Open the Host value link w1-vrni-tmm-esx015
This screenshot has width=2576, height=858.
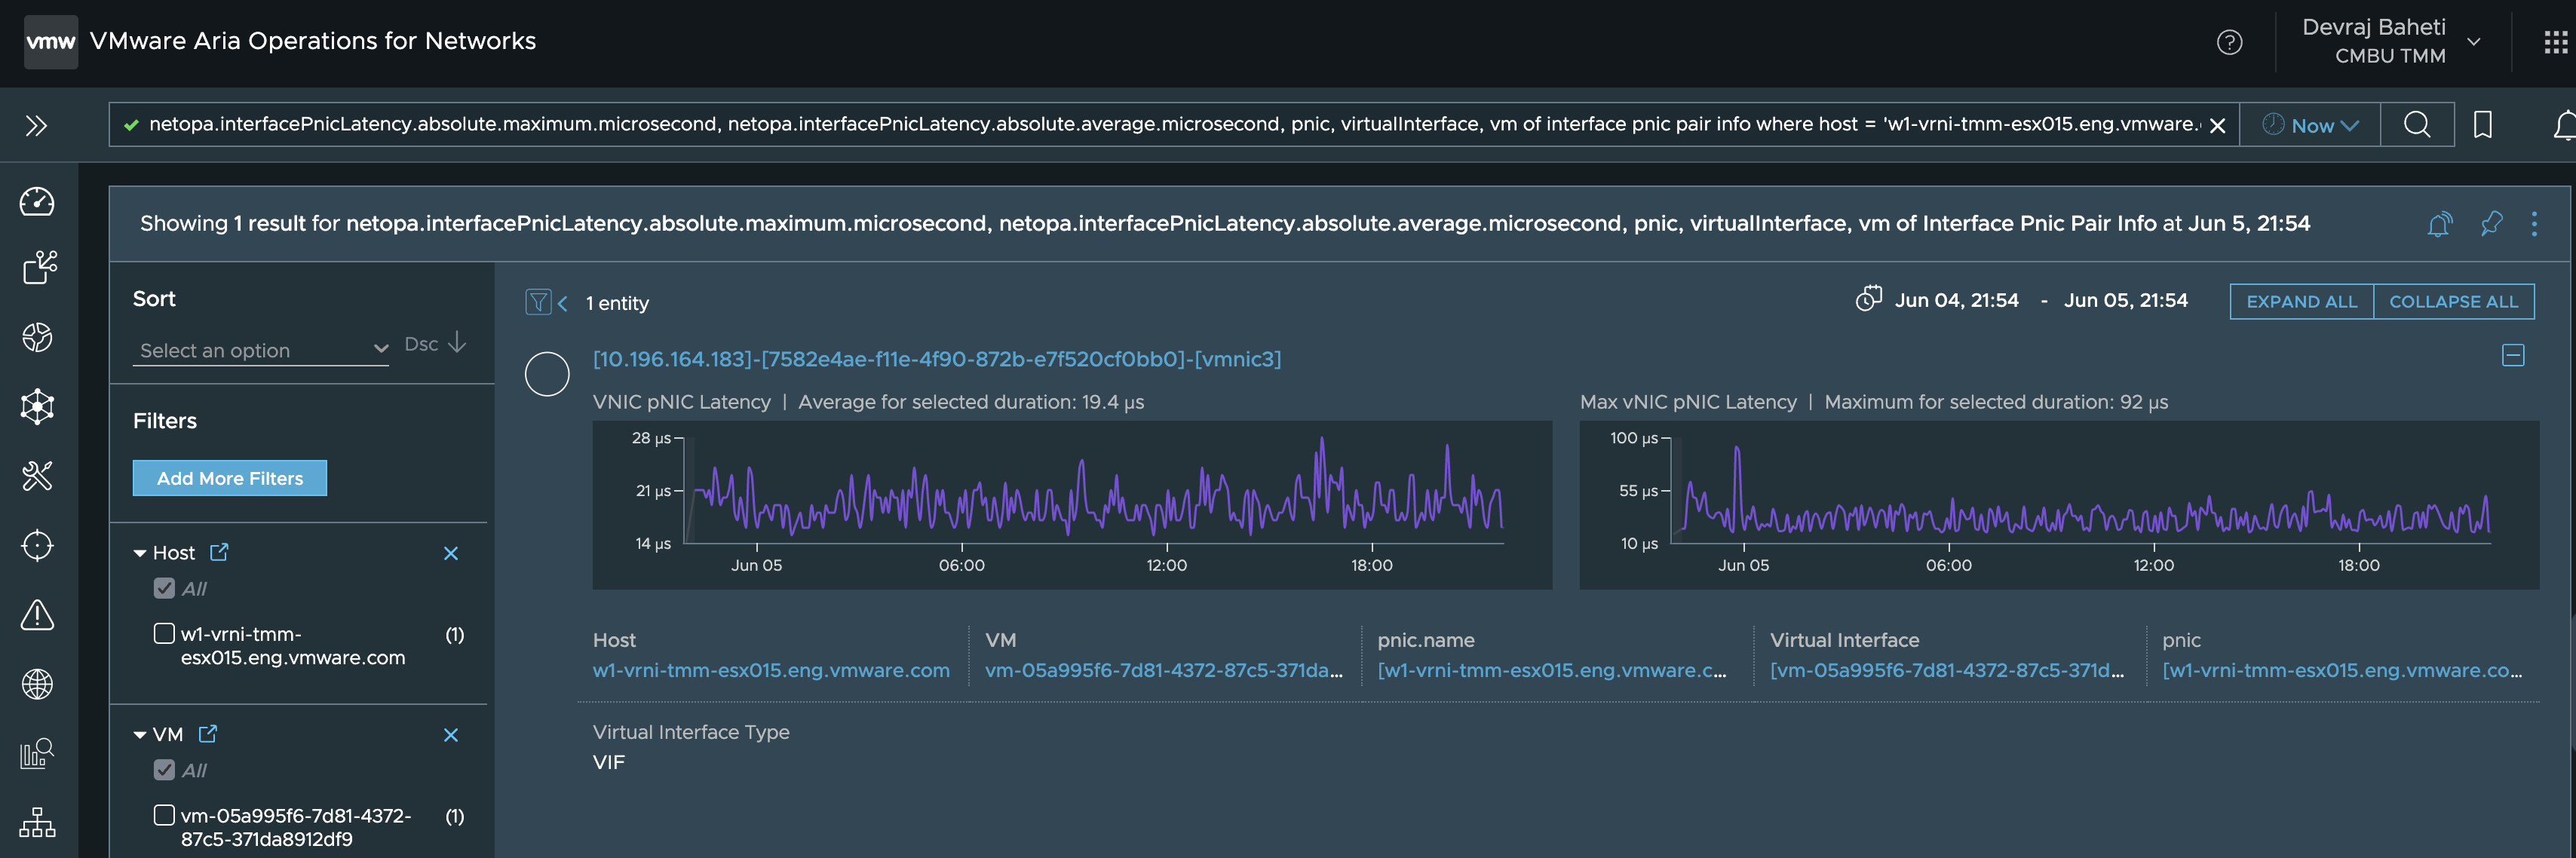click(771, 670)
